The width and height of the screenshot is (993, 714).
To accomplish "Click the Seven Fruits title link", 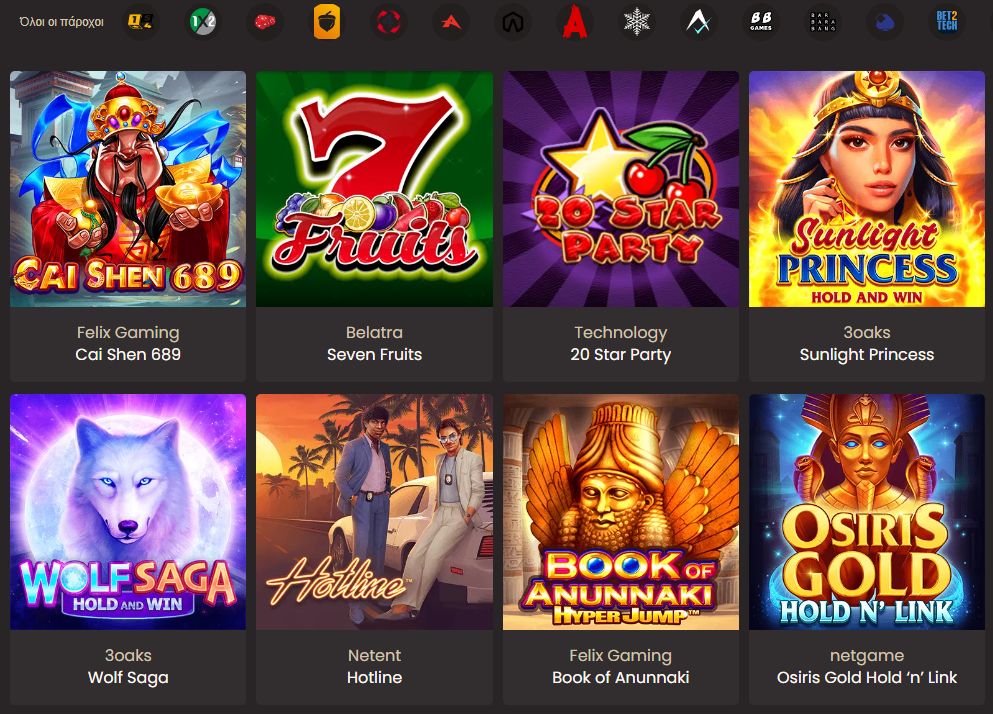I will pyautogui.click(x=374, y=354).
